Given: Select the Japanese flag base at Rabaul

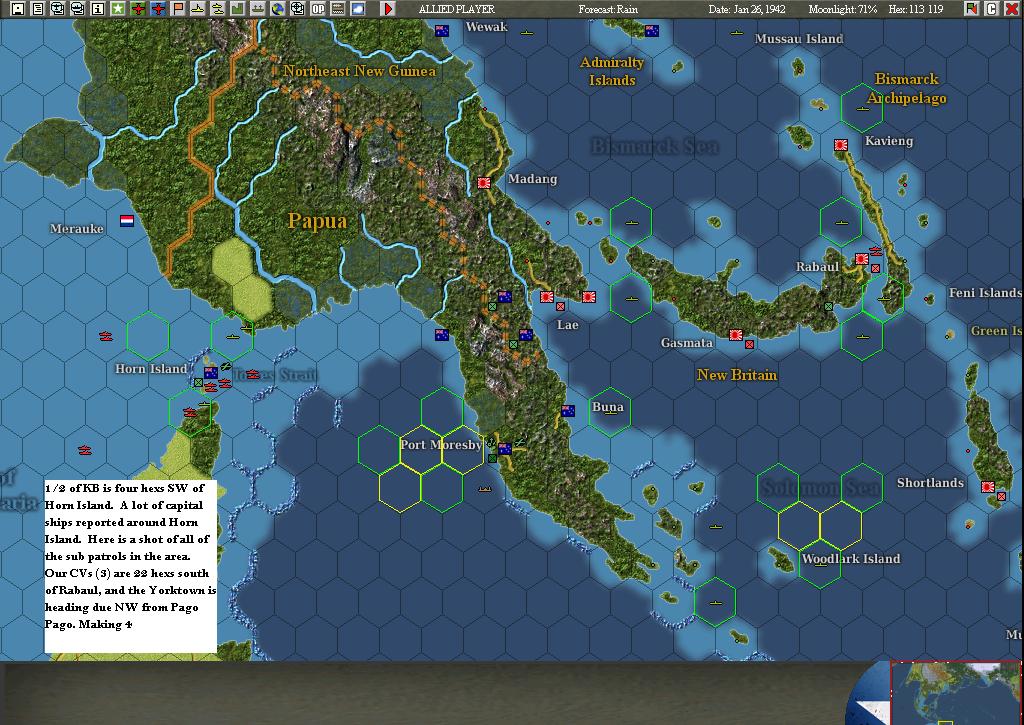Looking at the screenshot, I should pos(862,259).
